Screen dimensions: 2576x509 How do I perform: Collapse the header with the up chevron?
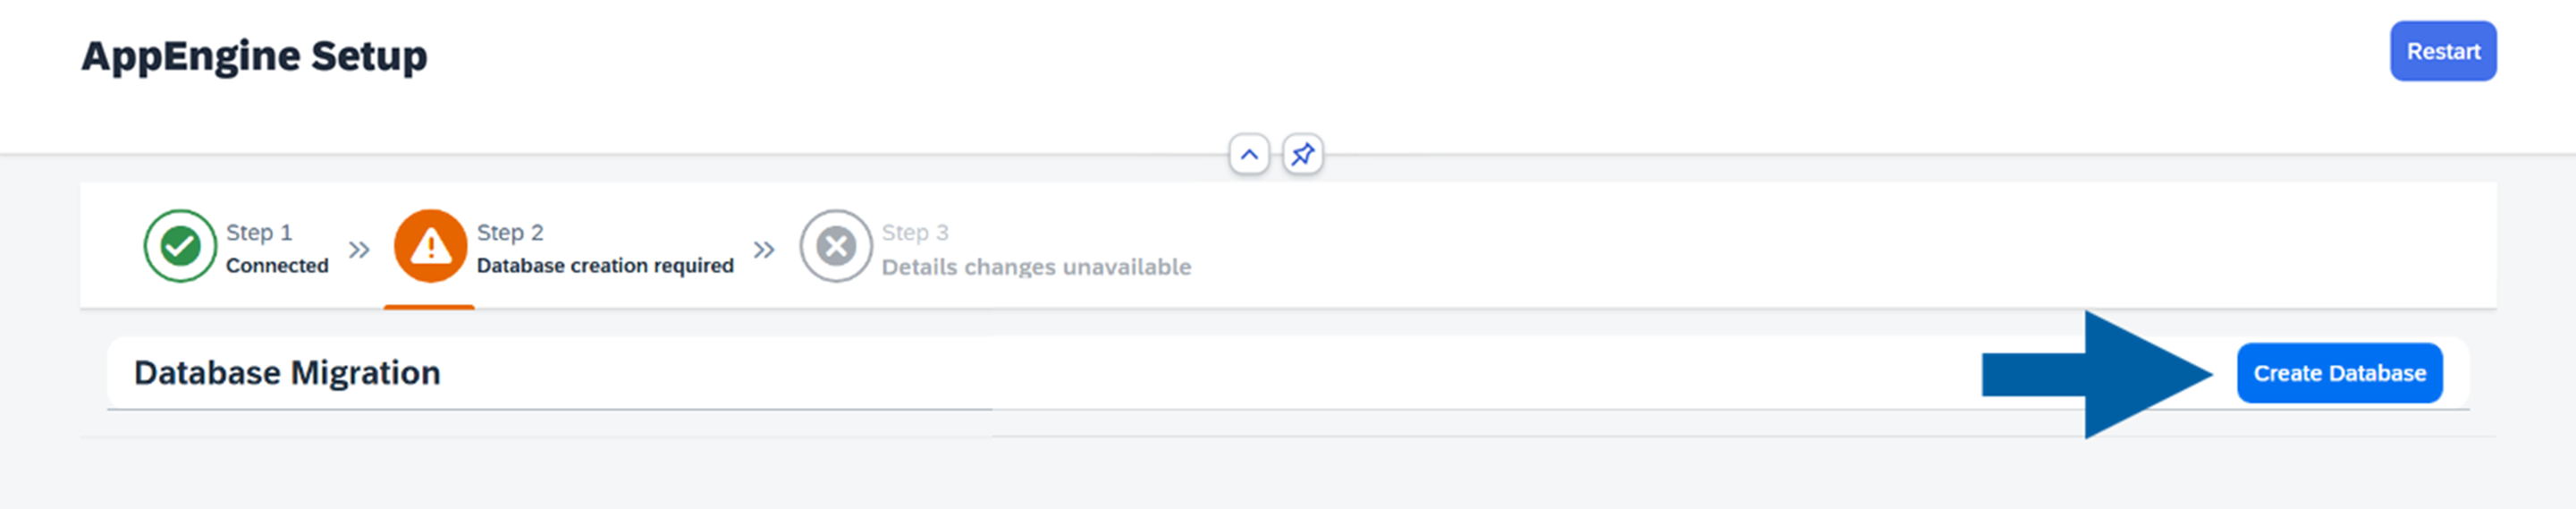(x=1249, y=155)
